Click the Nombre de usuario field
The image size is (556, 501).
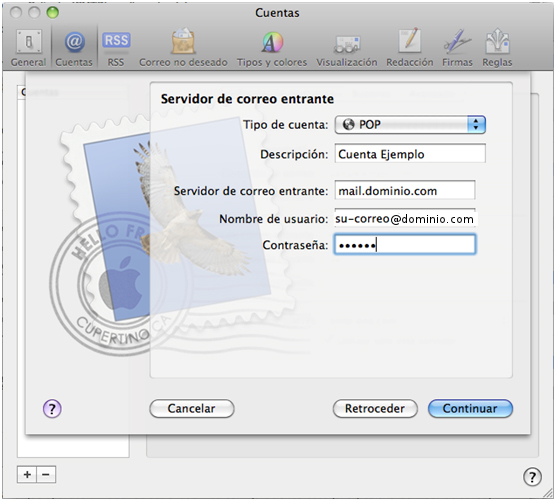point(405,218)
